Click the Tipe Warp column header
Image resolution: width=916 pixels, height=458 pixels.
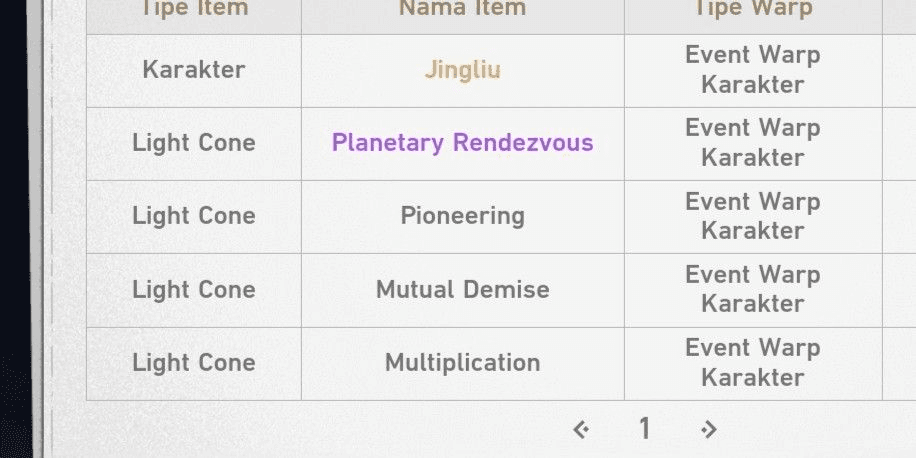coord(753,10)
